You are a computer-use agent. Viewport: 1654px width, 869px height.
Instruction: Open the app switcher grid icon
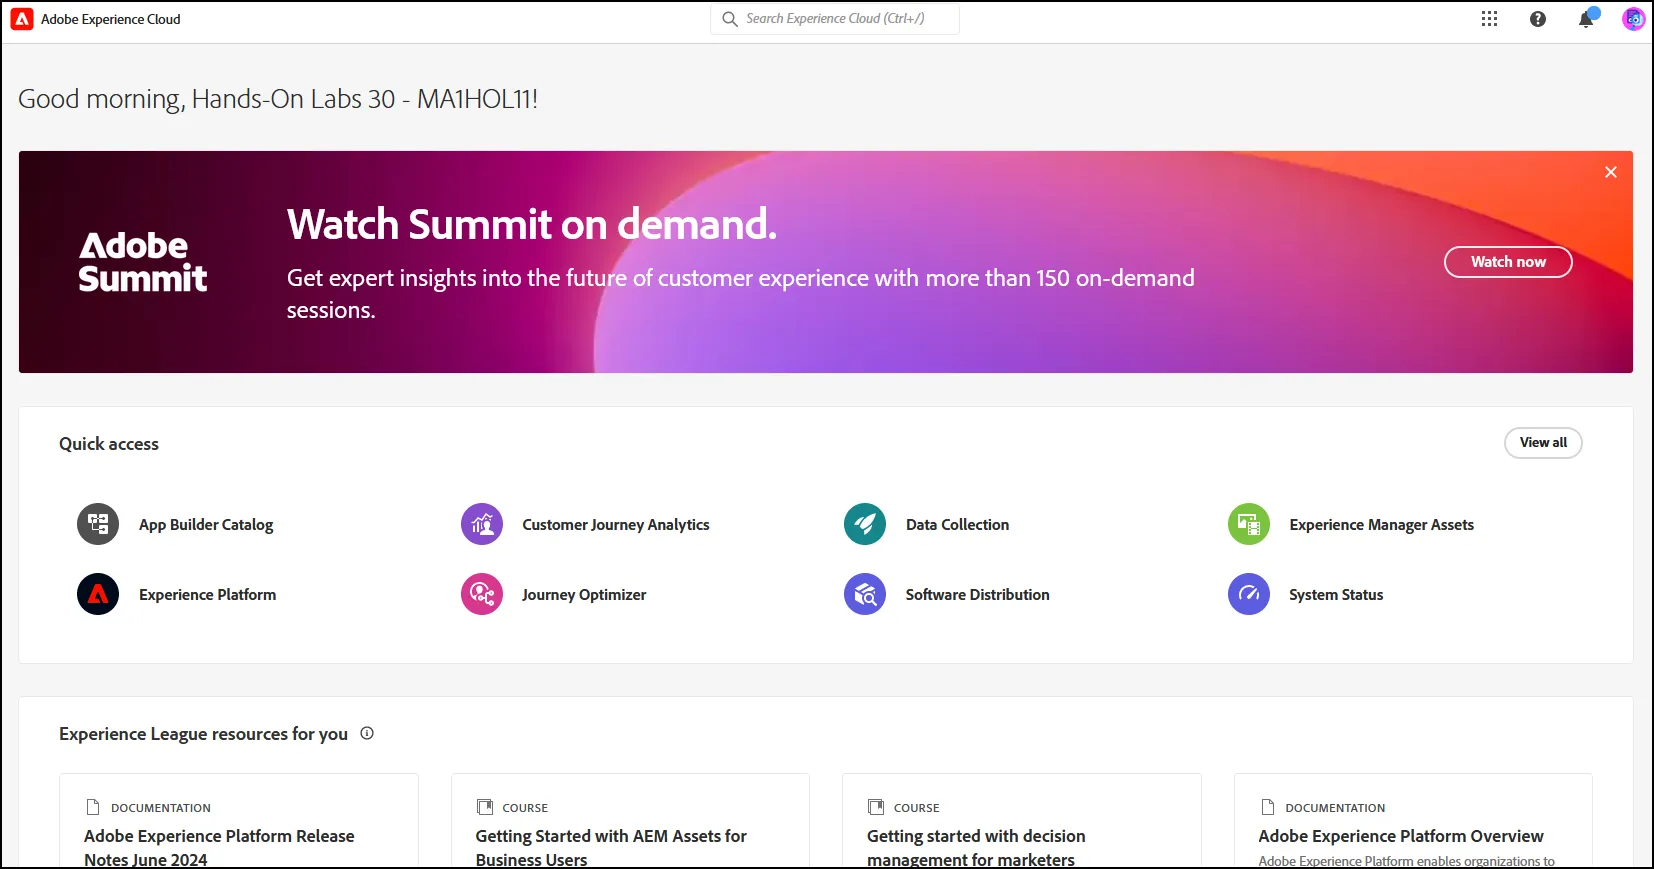click(x=1489, y=19)
